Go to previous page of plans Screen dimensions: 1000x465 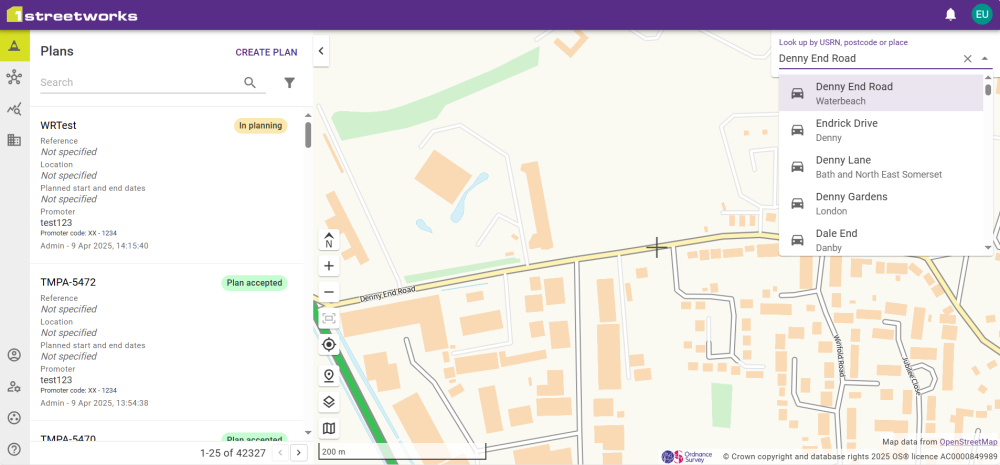tap(279, 453)
